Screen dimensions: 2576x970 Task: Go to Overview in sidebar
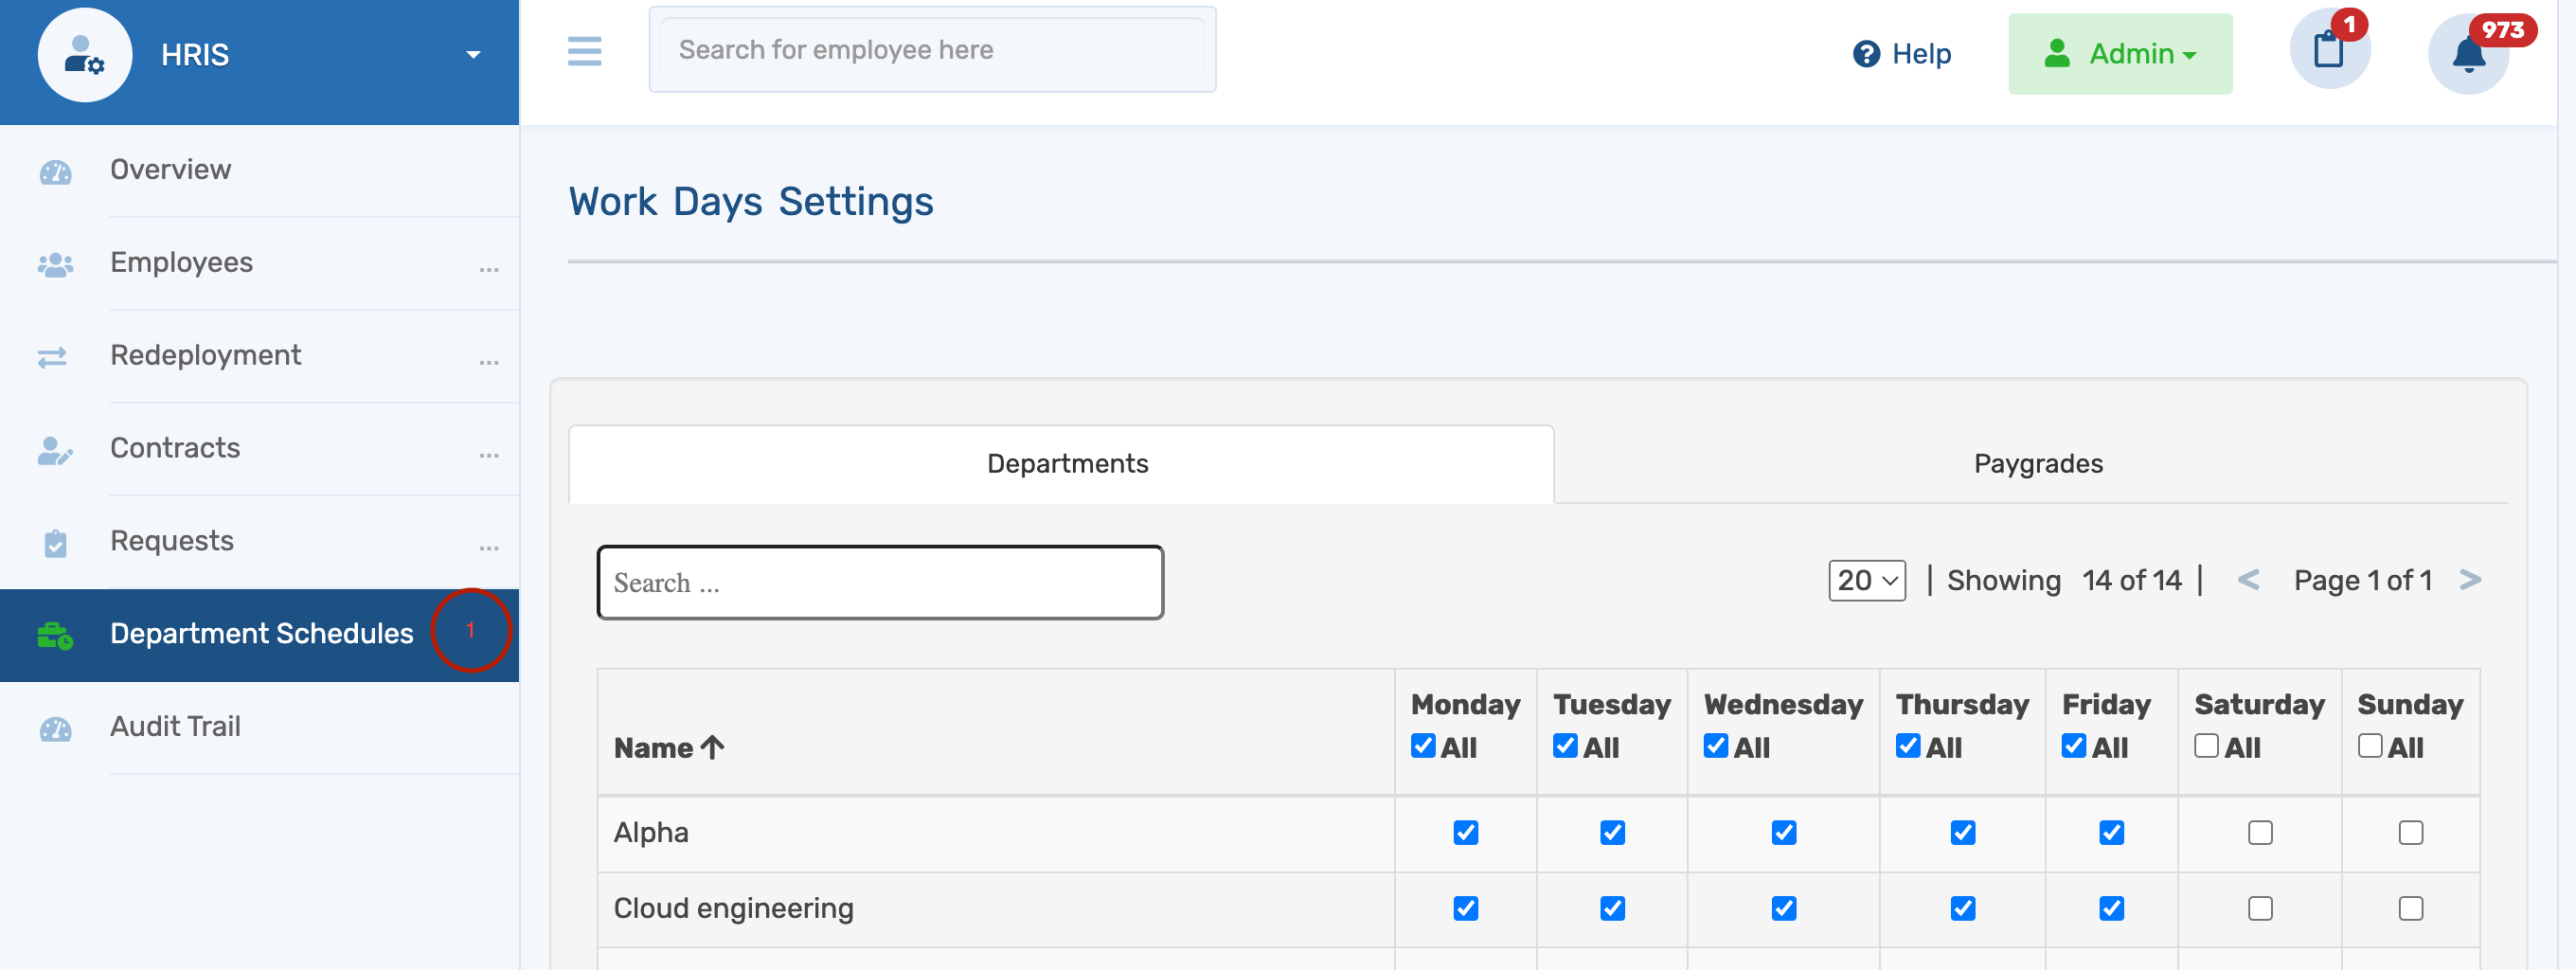tap(171, 169)
